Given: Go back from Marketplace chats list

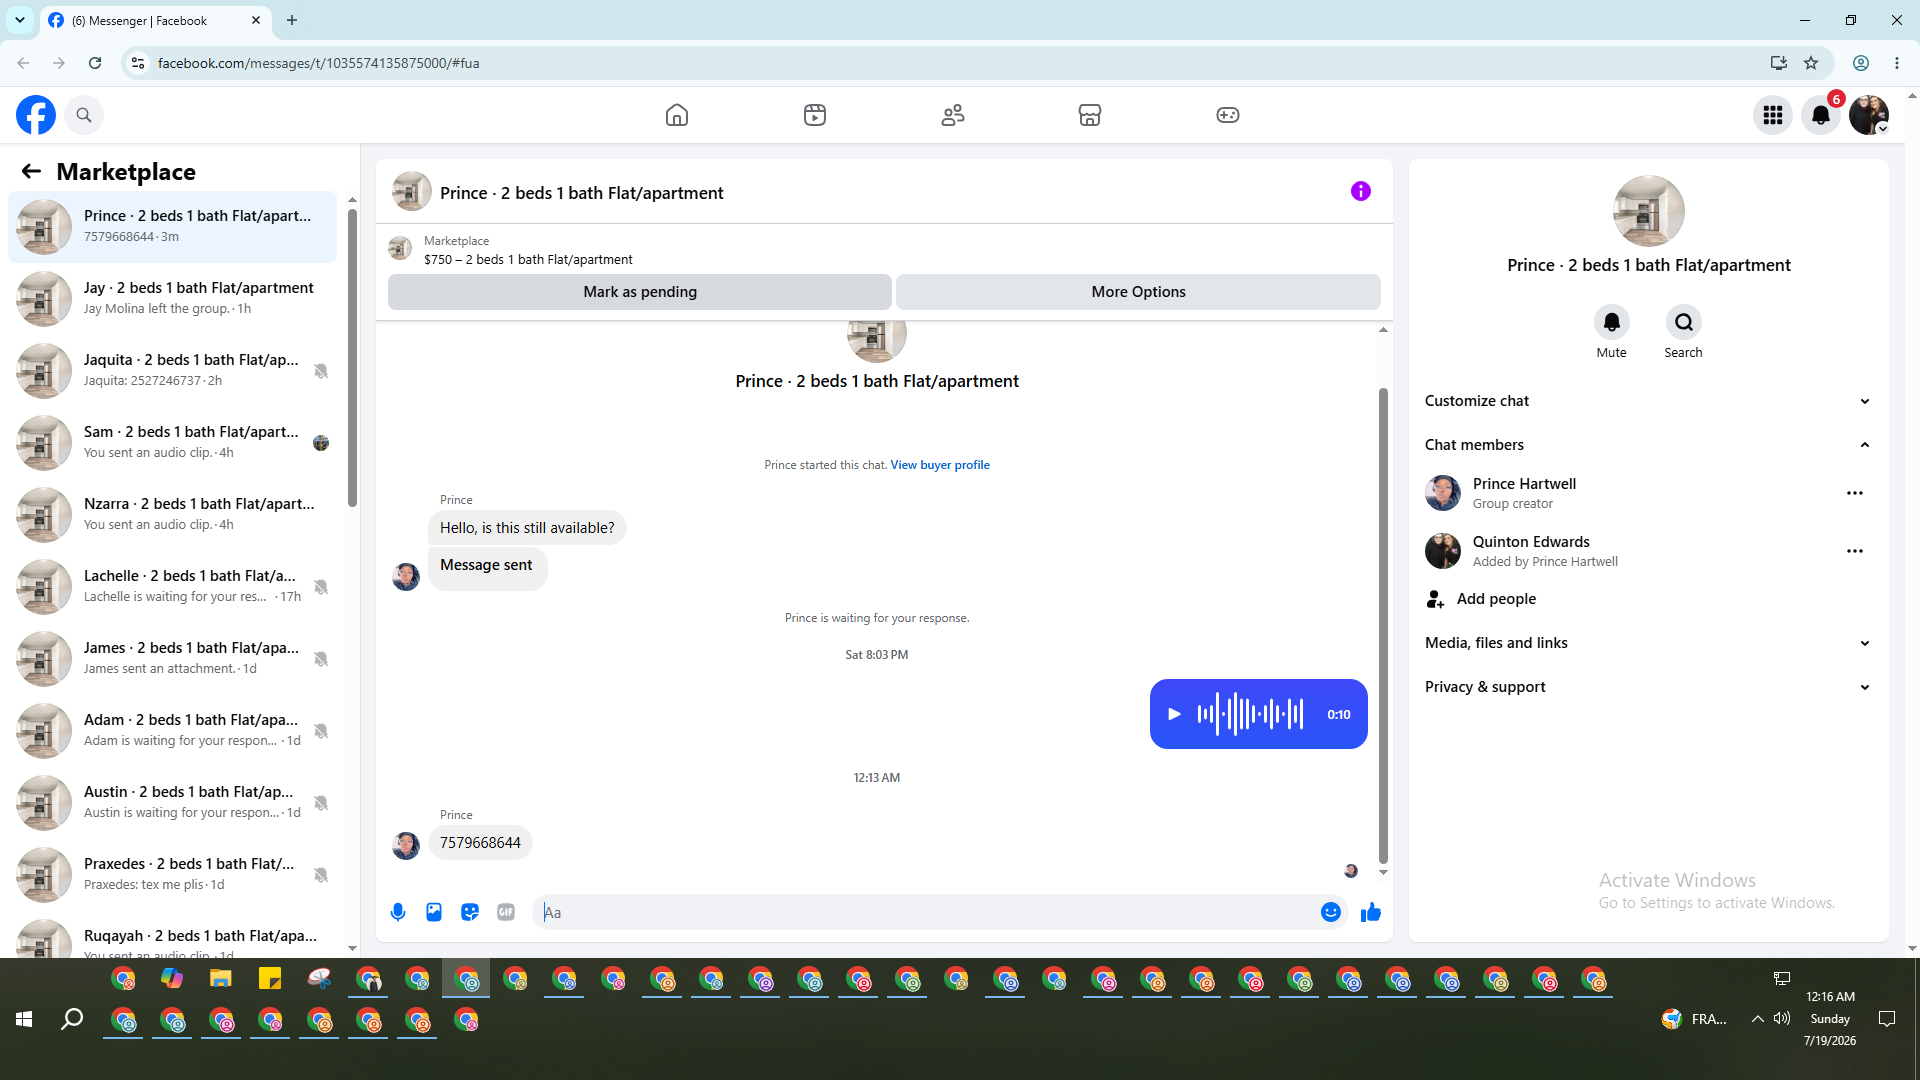Looking at the screenshot, I should point(32,172).
